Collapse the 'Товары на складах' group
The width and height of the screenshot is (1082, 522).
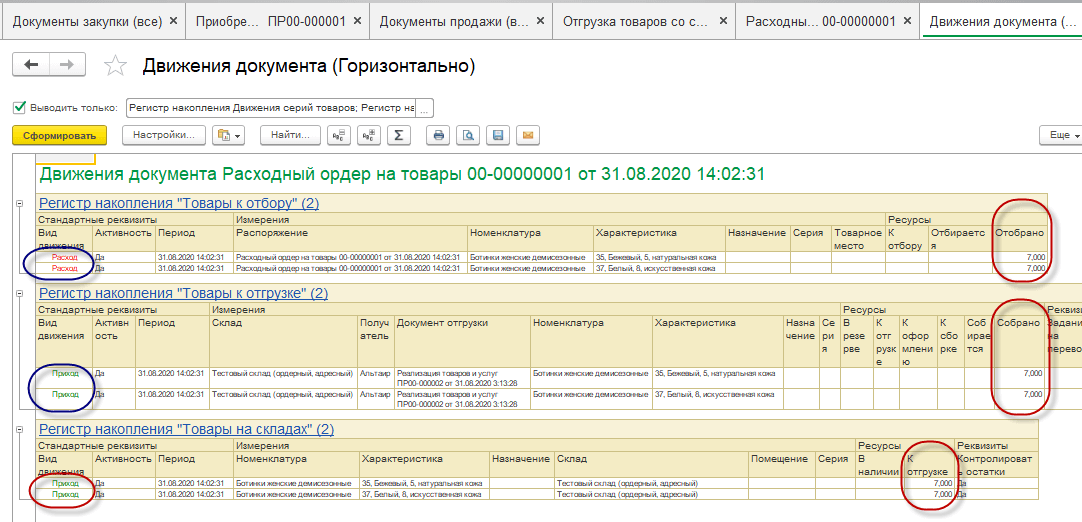pyautogui.click(x=19, y=429)
